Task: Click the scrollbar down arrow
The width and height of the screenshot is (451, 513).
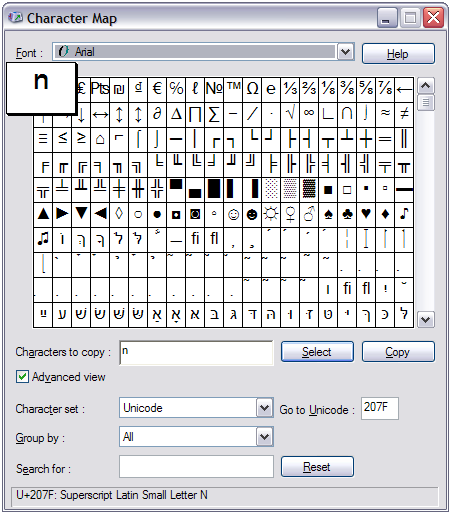Action: point(426,320)
